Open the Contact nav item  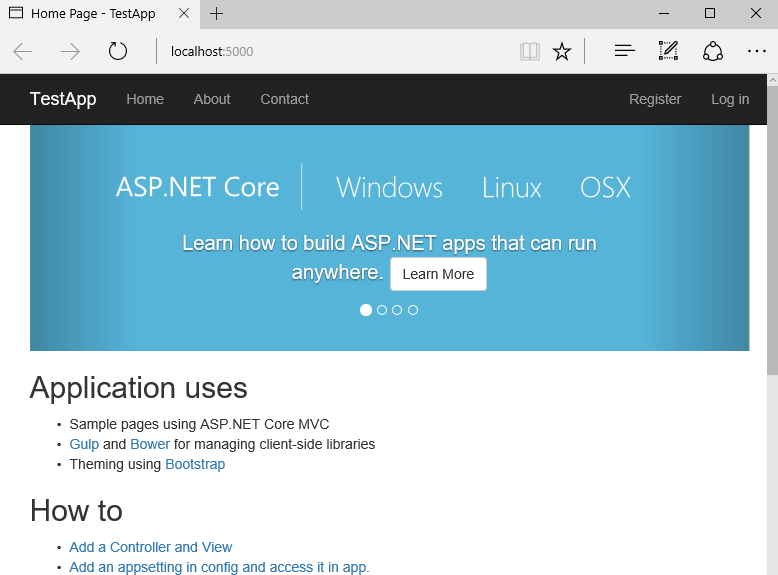click(285, 99)
